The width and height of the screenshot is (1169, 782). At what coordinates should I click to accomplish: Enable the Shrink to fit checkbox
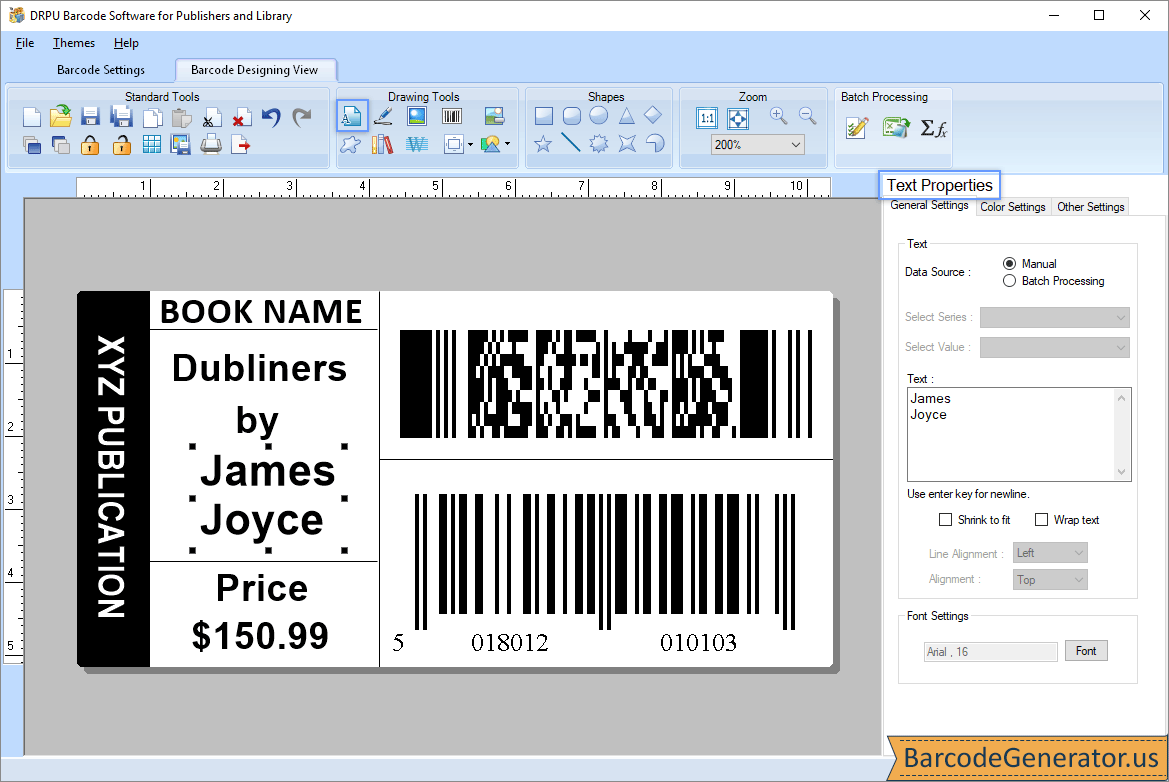pos(945,520)
